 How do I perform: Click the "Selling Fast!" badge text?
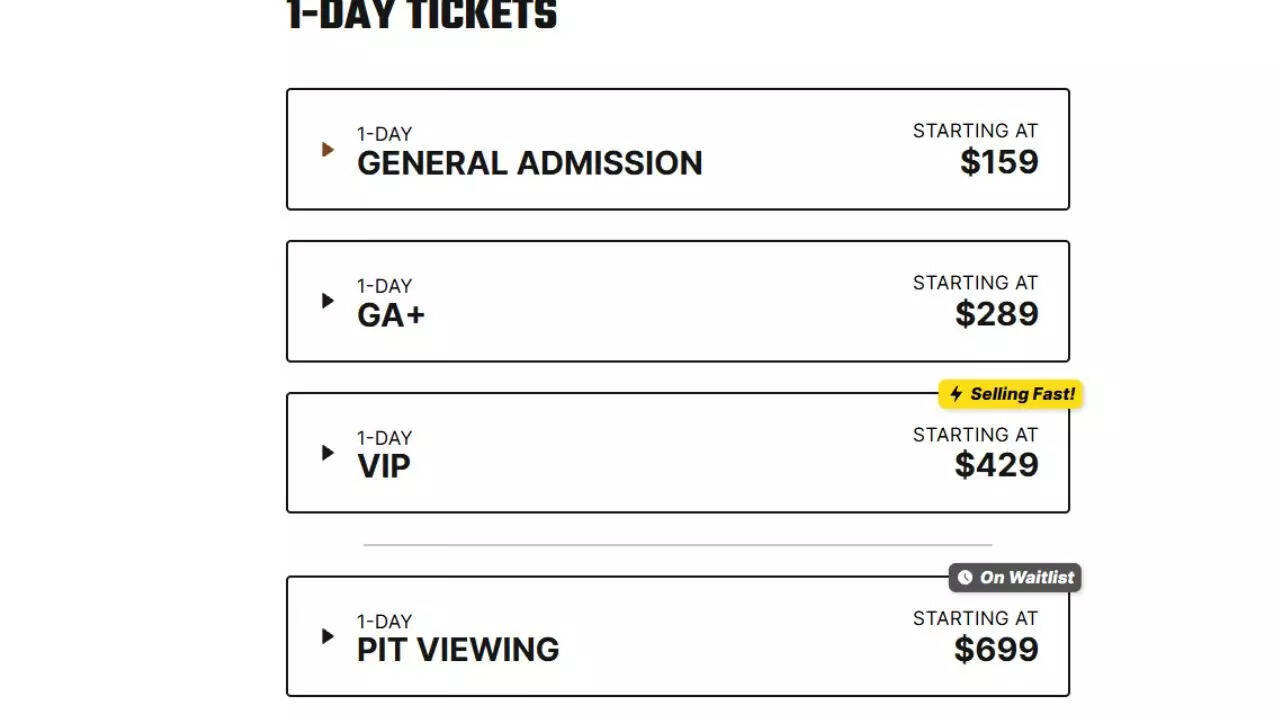[x=1022, y=394]
